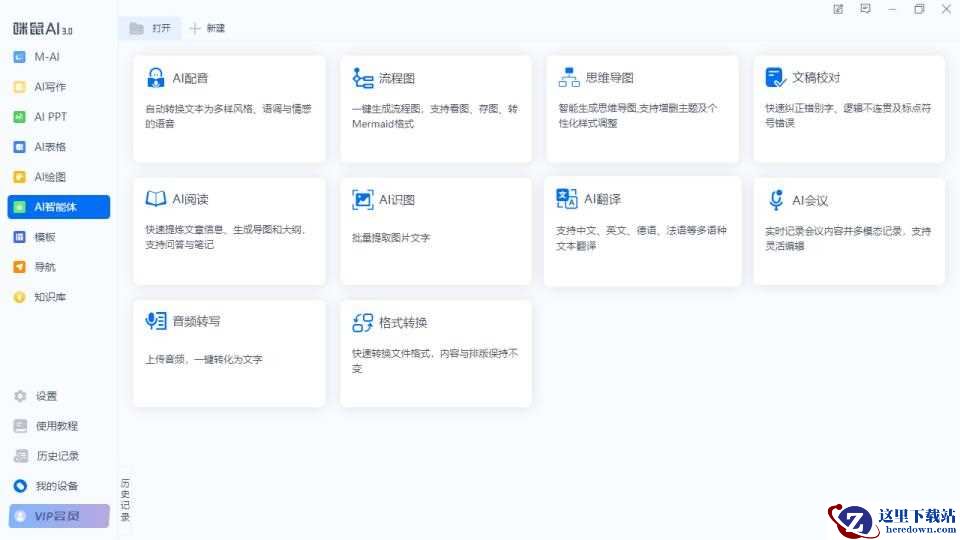The image size is (960, 540).
Task: Open the 使用教程 icon
Action: (20, 426)
